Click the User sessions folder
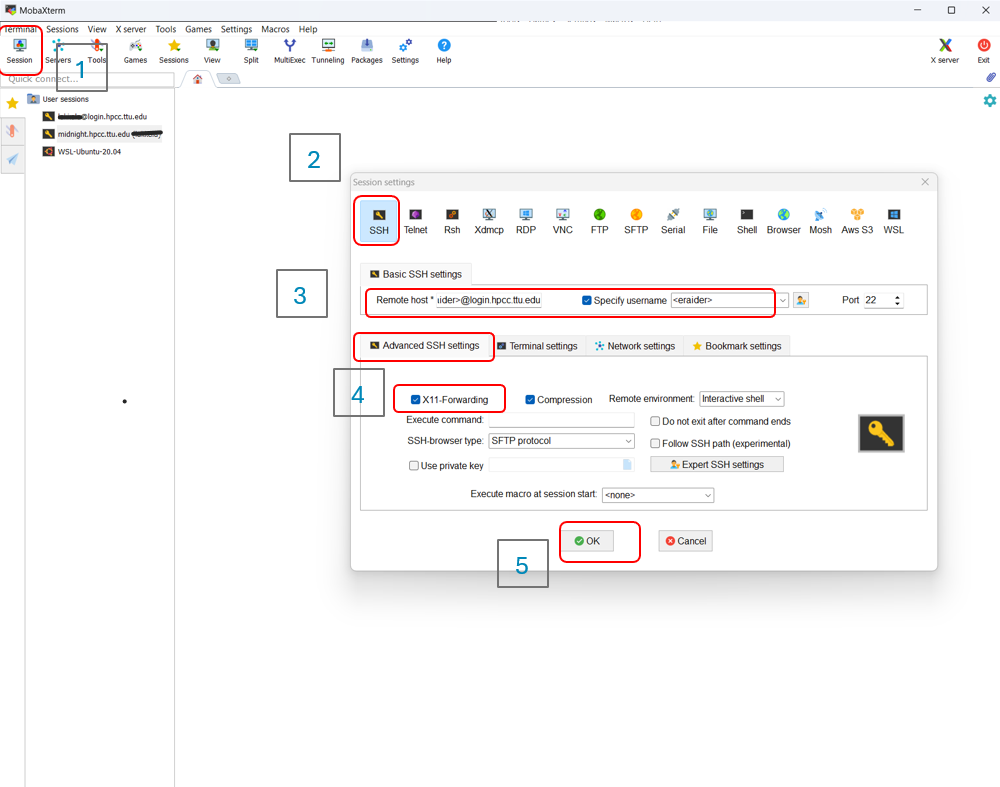1000x787 pixels. [58, 99]
